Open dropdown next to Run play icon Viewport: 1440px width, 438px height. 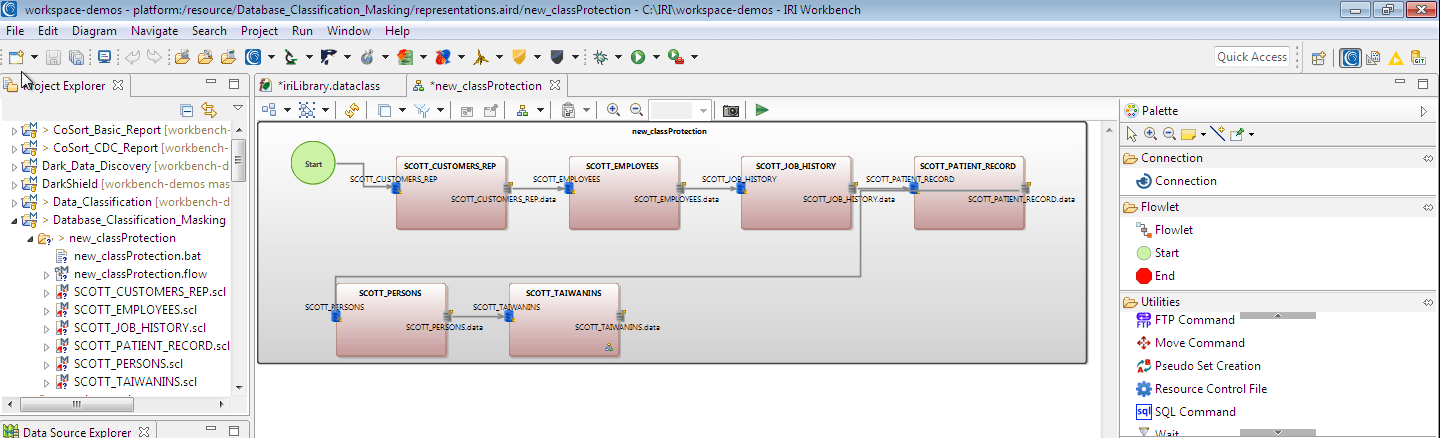[656, 57]
